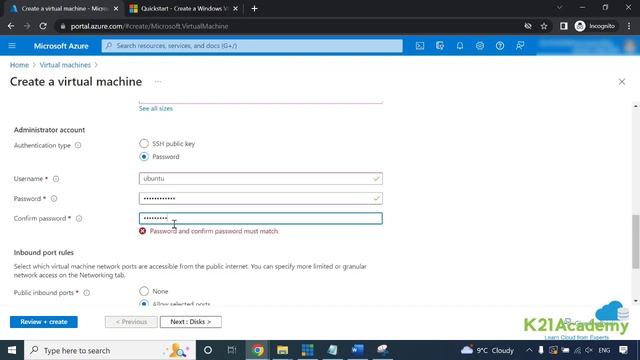Screen dimensions: 640x360
Task: Switch to the Create a virtual machine tab
Action: coord(63,8)
